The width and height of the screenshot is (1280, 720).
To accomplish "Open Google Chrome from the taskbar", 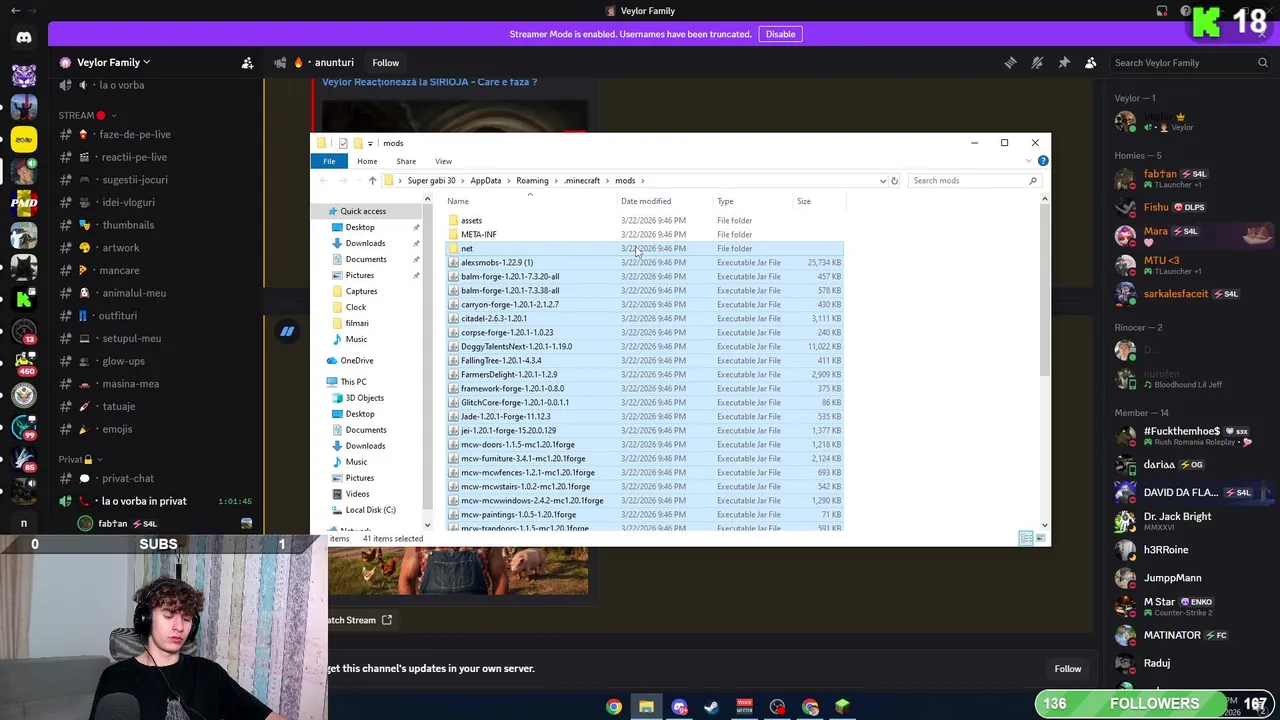I will point(614,707).
